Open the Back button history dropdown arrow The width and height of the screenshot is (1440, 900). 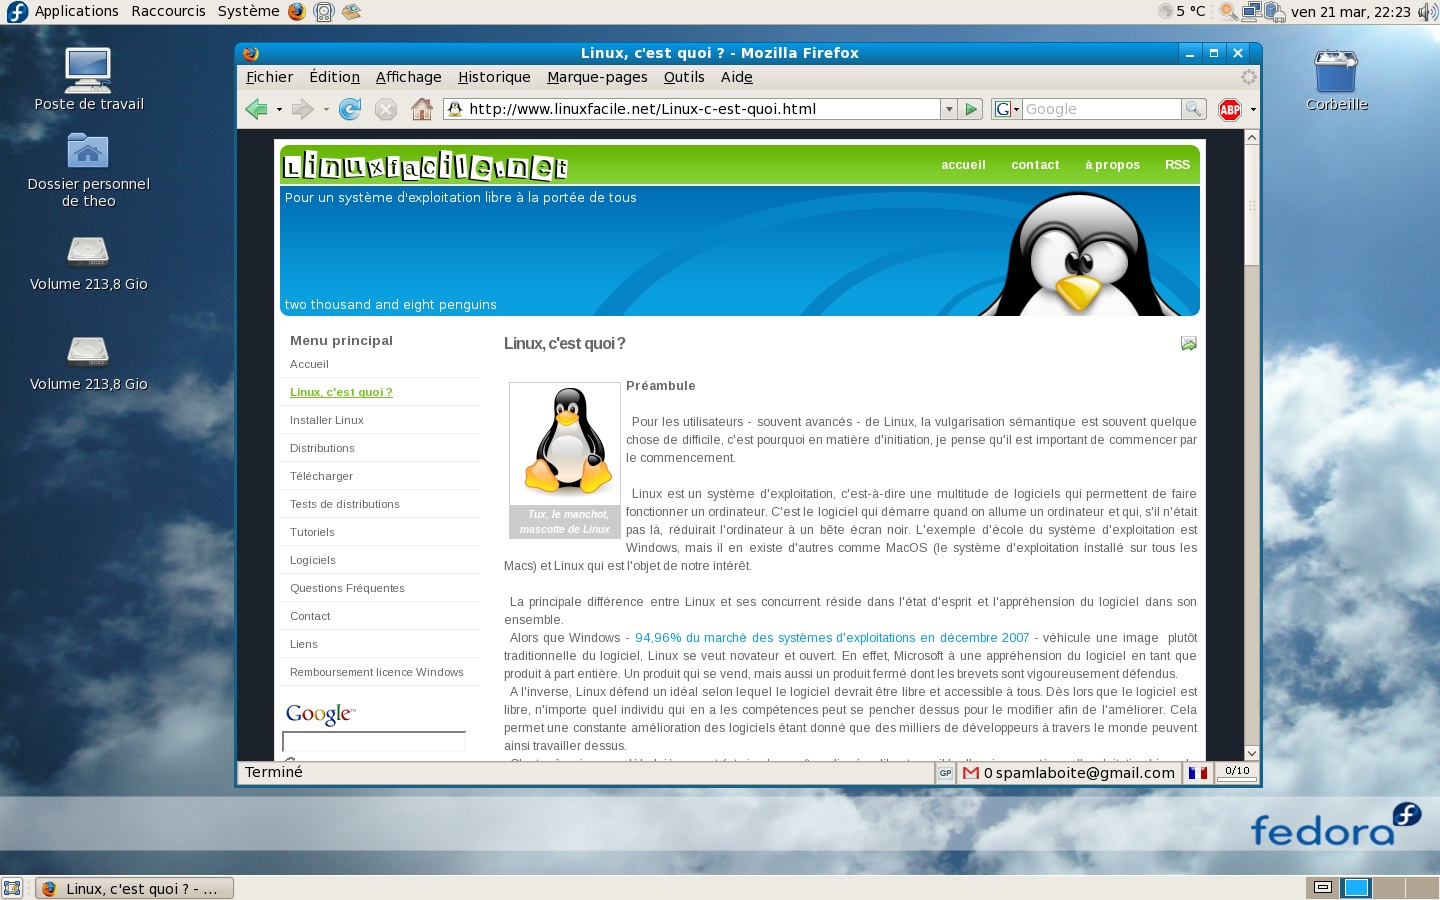point(279,110)
